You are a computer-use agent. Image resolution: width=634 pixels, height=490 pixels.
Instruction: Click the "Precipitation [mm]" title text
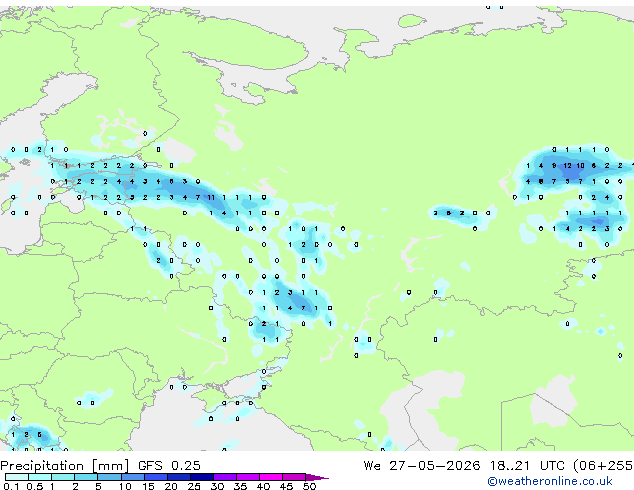(64, 466)
